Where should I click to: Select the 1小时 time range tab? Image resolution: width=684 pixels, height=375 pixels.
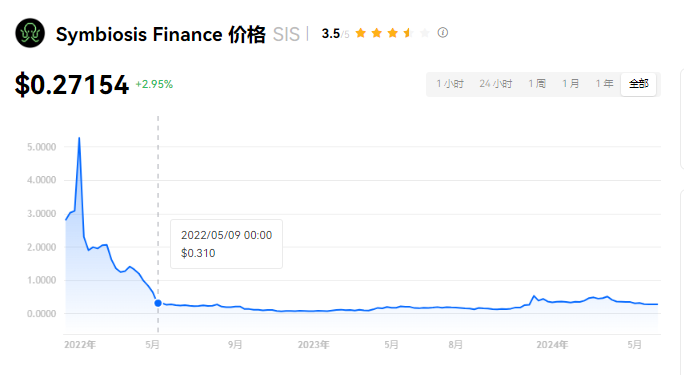pyautogui.click(x=450, y=84)
